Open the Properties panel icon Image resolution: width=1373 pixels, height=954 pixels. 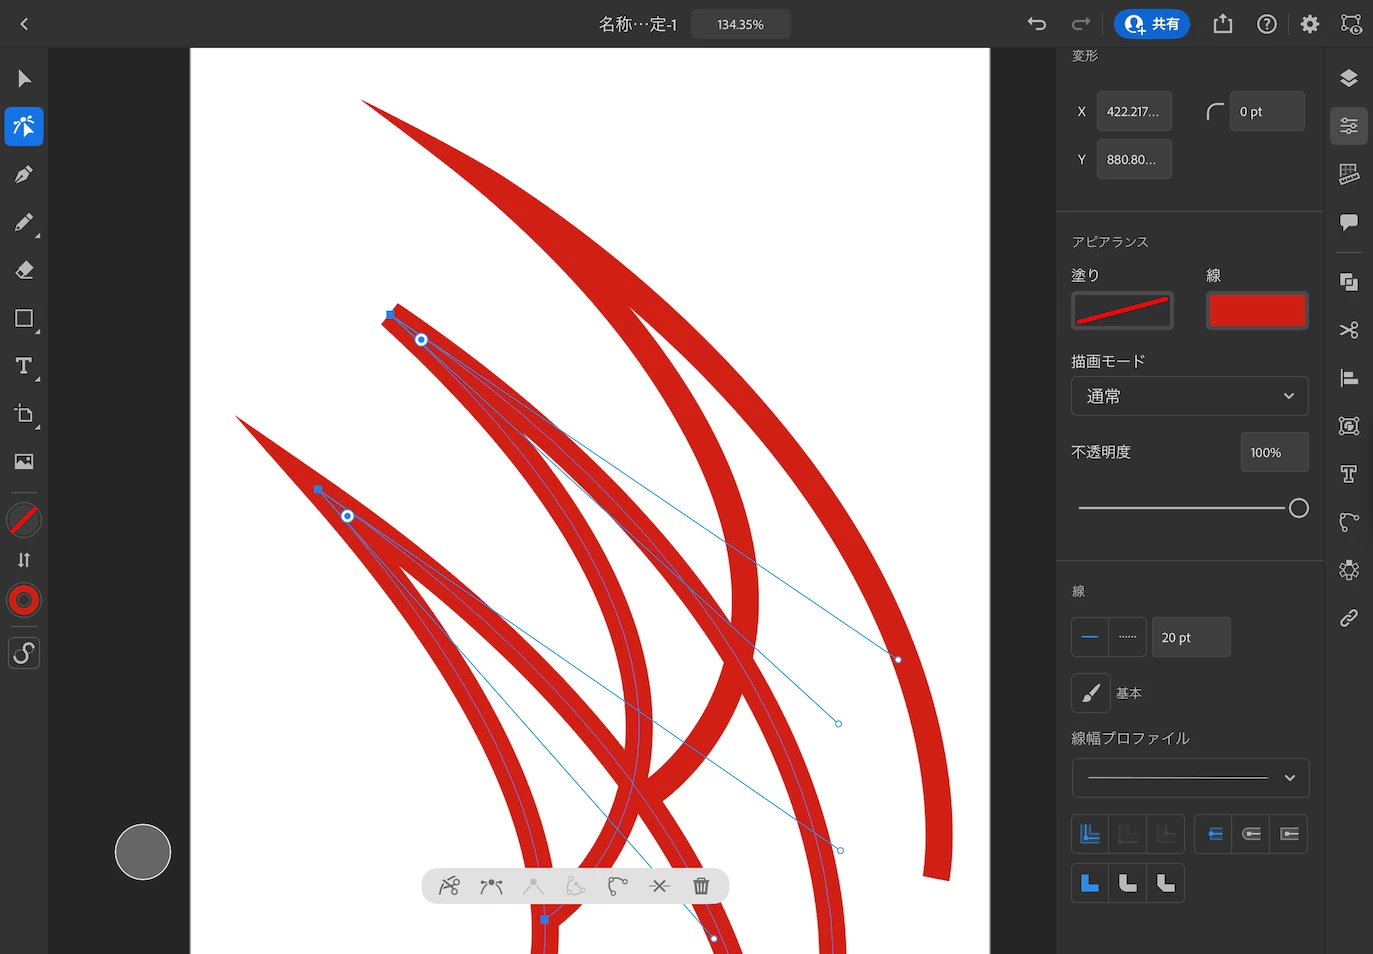[1349, 126]
